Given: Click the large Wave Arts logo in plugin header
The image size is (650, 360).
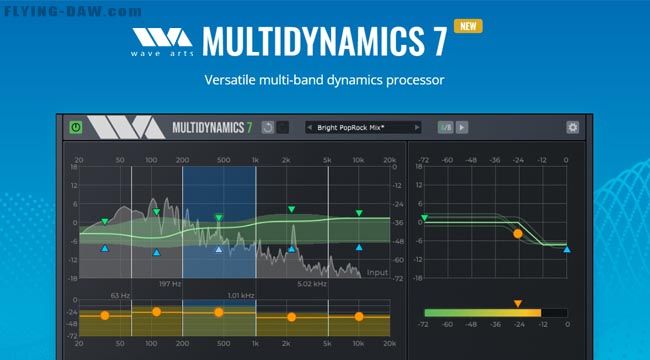Looking at the screenshot, I should coord(126,127).
